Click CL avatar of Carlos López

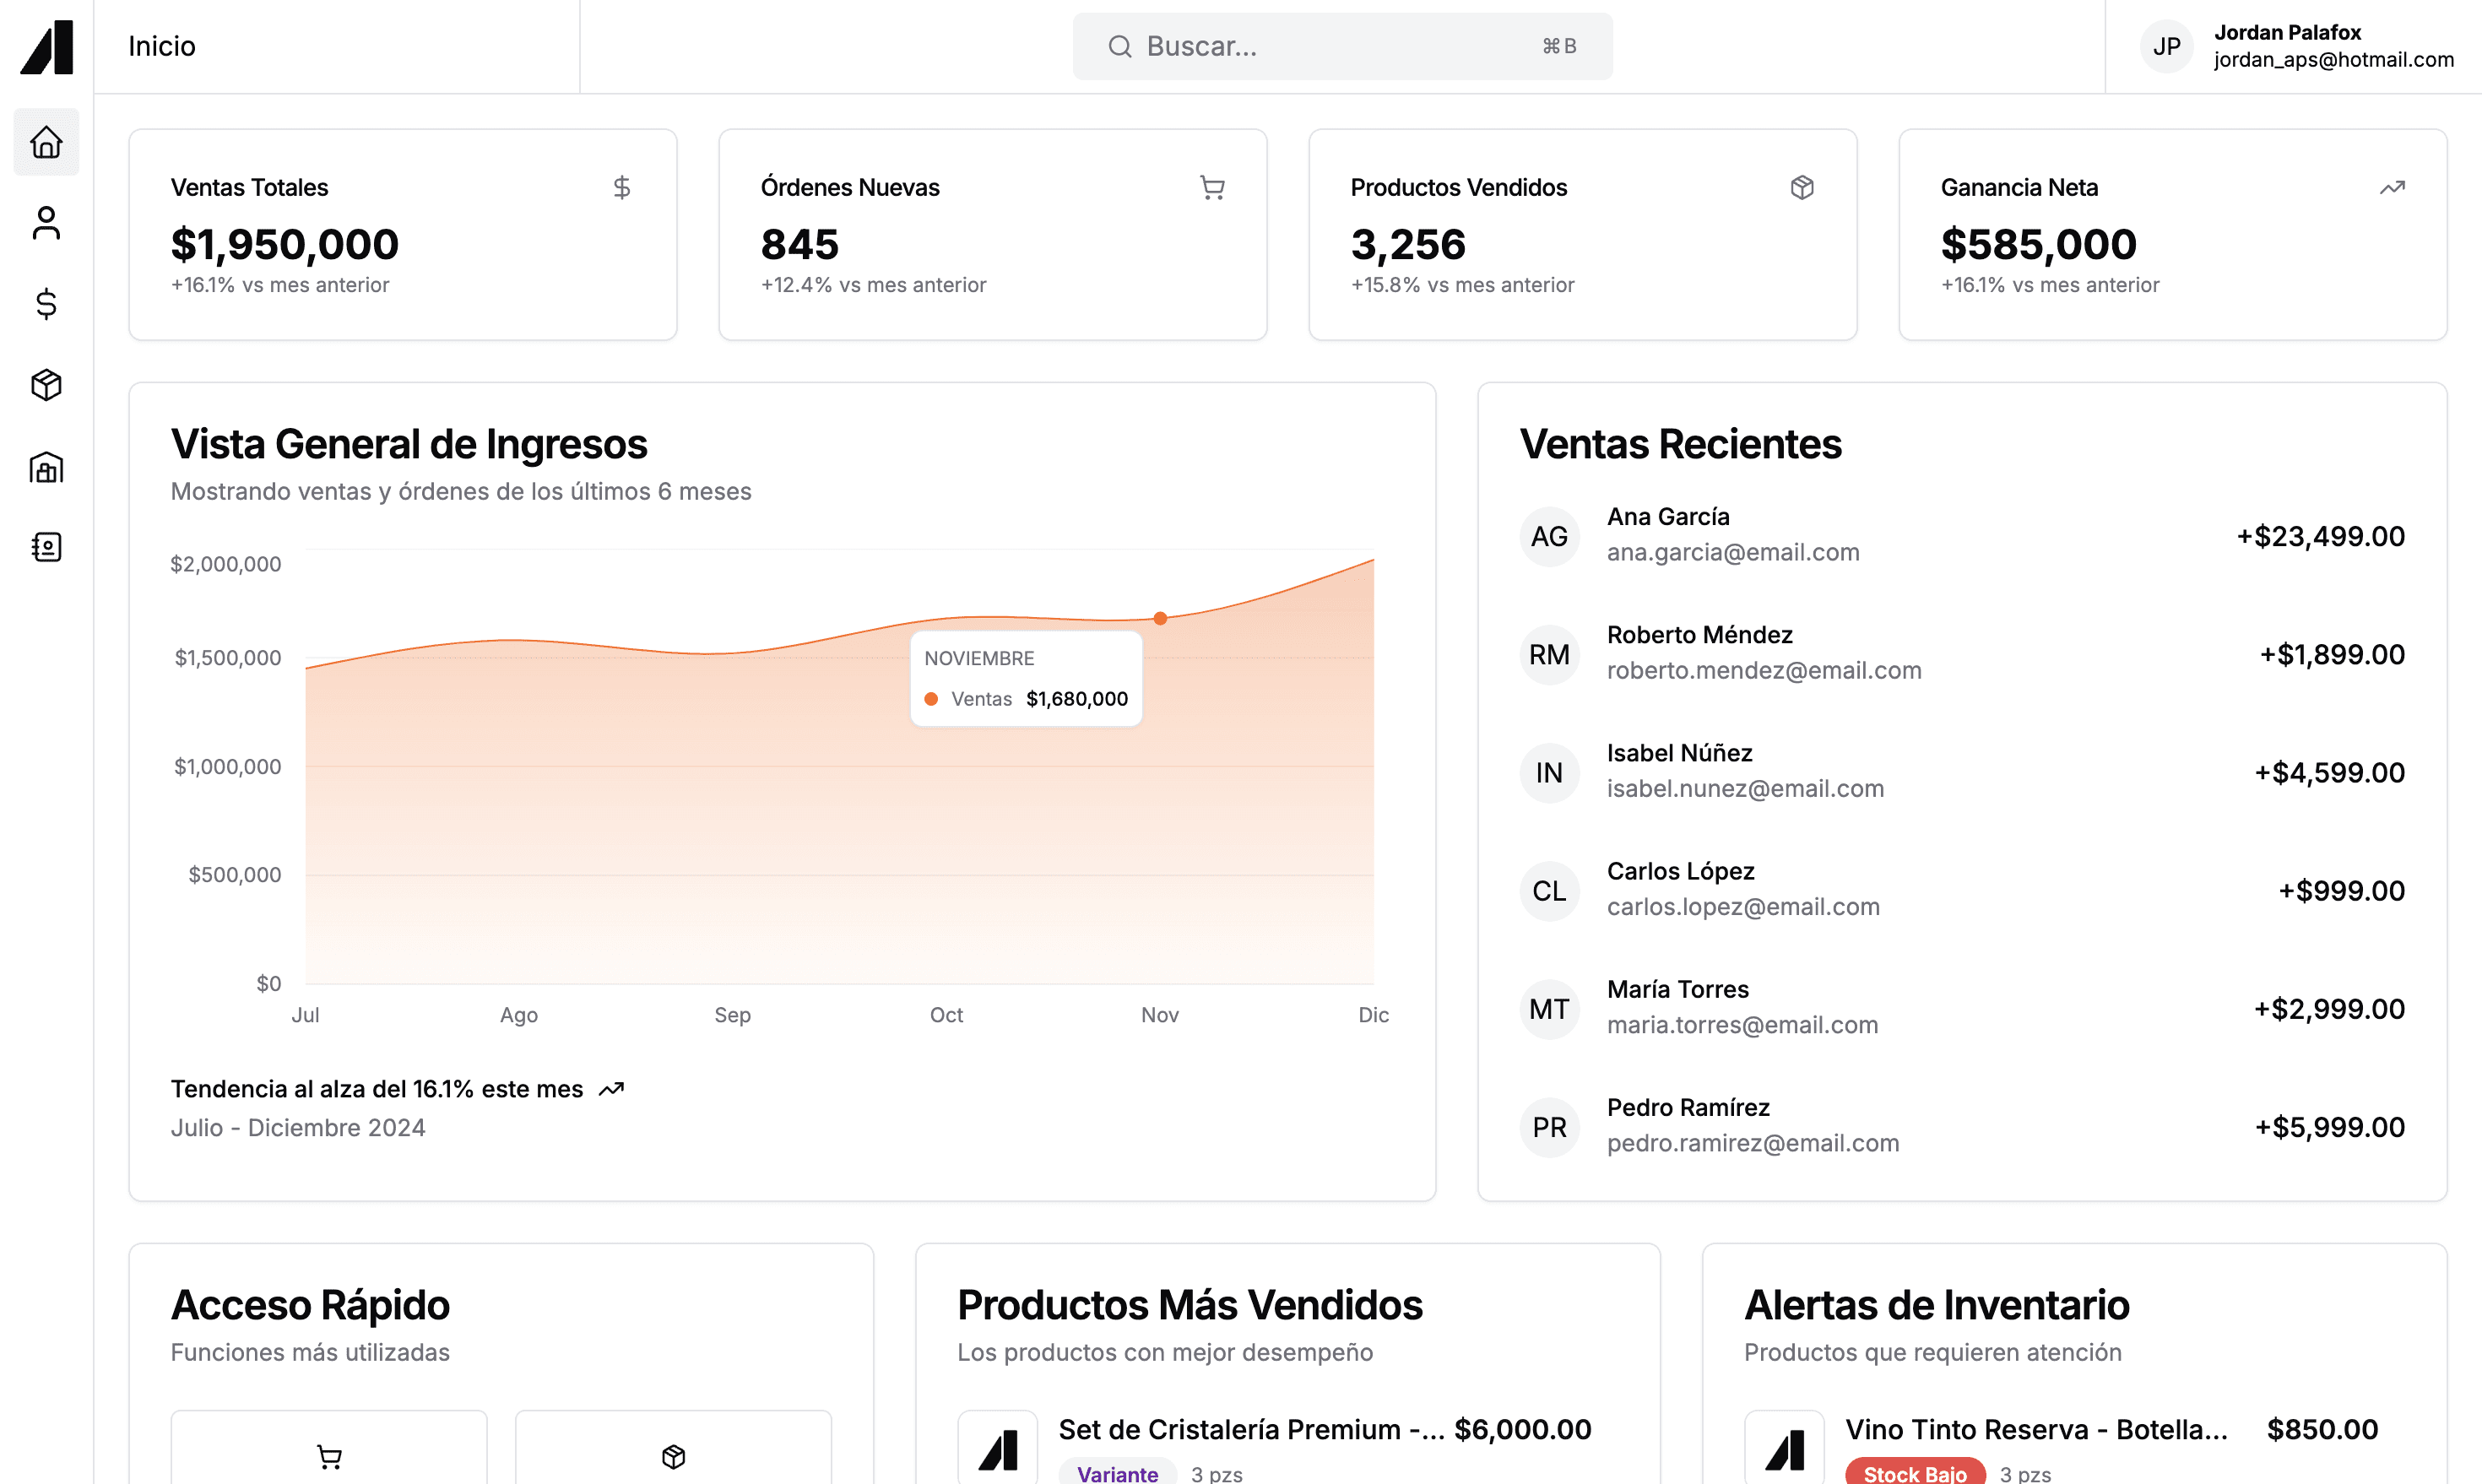click(1549, 891)
